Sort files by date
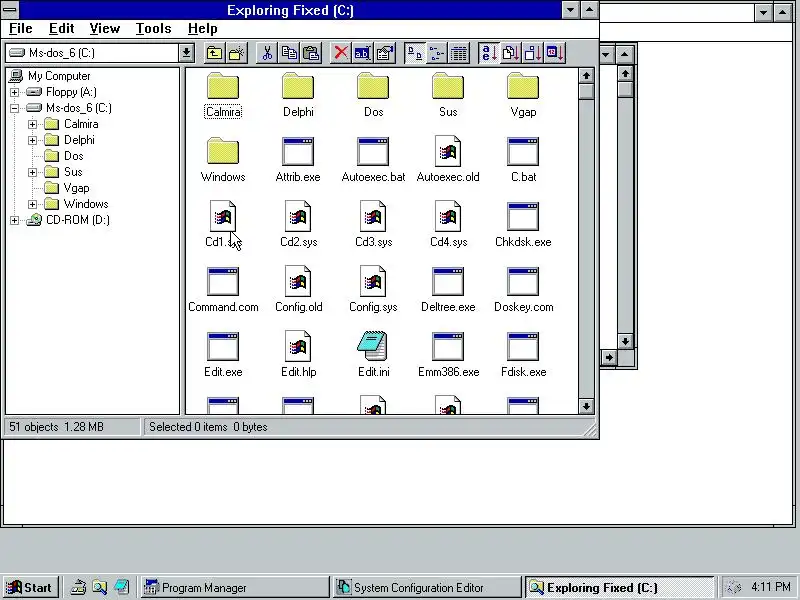800x600 pixels. (x=555, y=53)
